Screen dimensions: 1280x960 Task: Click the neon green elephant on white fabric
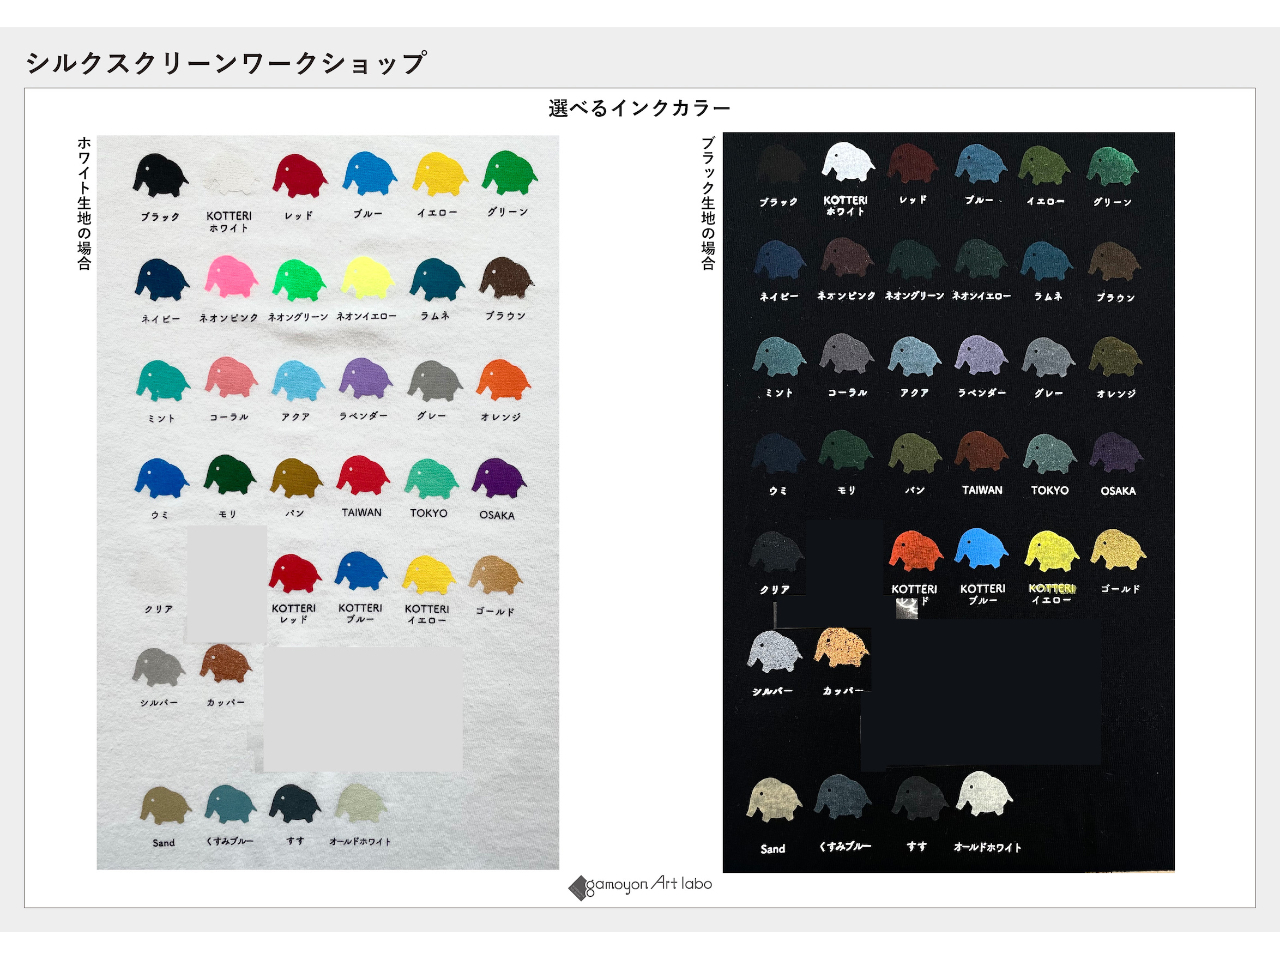pyautogui.click(x=299, y=280)
